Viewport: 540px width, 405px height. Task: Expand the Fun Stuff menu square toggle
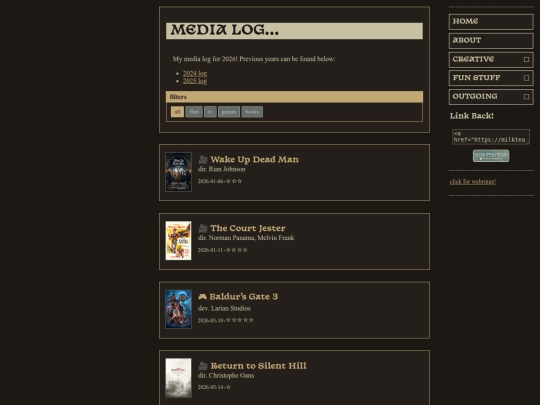point(526,78)
